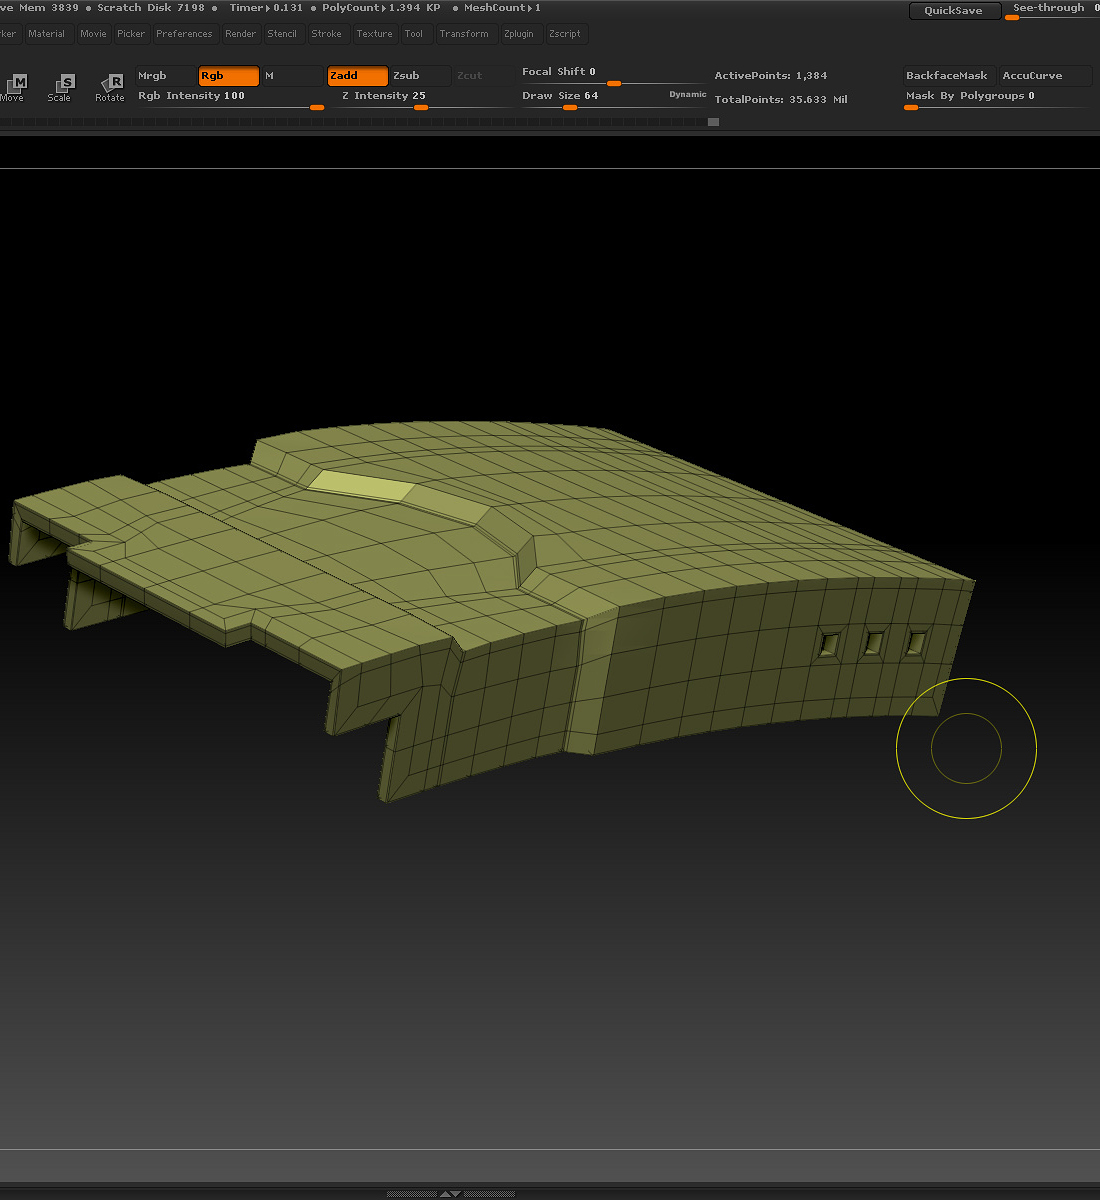
Task: Open the Tool menu
Action: coord(414,34)
